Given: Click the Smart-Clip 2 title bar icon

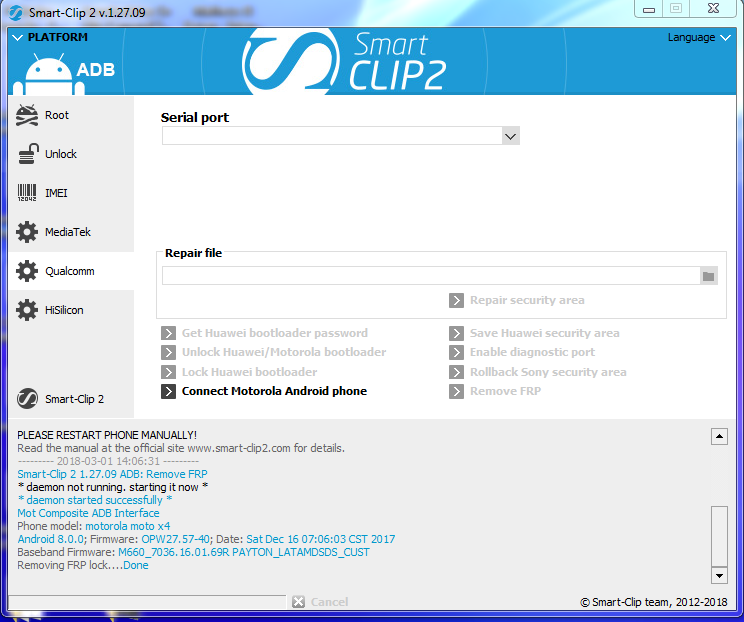Looking at the screenshot, I should 16,13.
